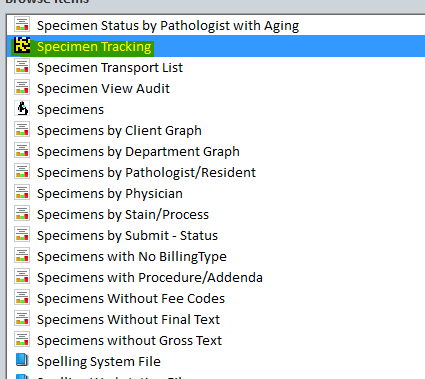Click the report icon next to Specimen View Audit
This screenshot has height=379, width=425.
pos(22,88)
